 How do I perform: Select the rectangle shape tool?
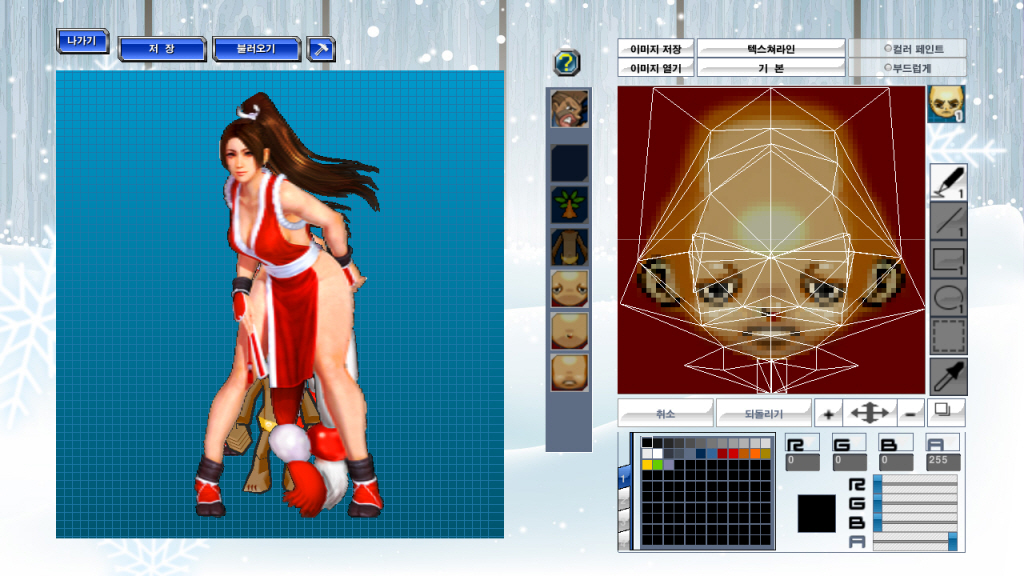point(948,259)
